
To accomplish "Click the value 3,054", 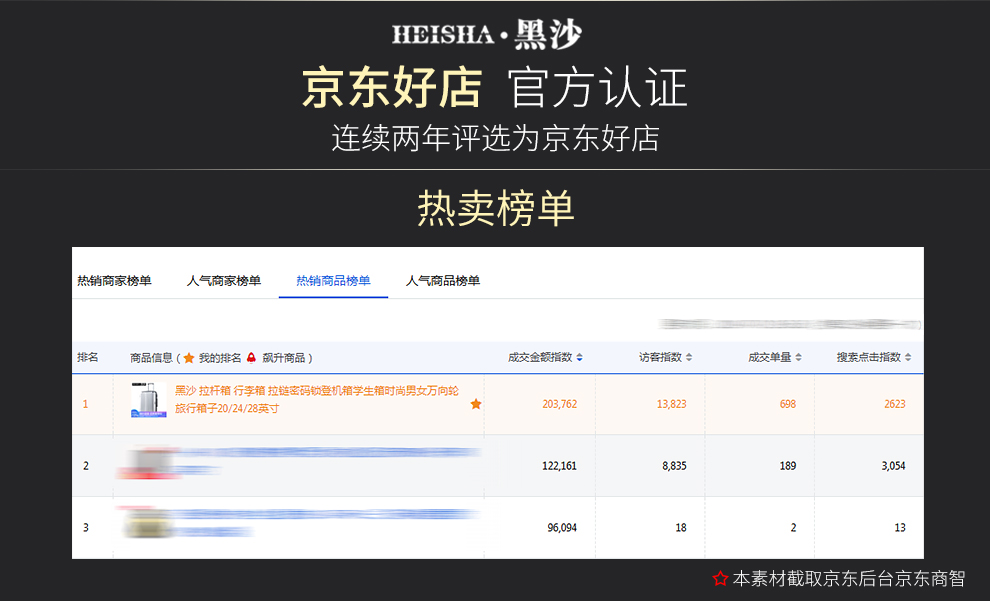I will pos(893,466).
